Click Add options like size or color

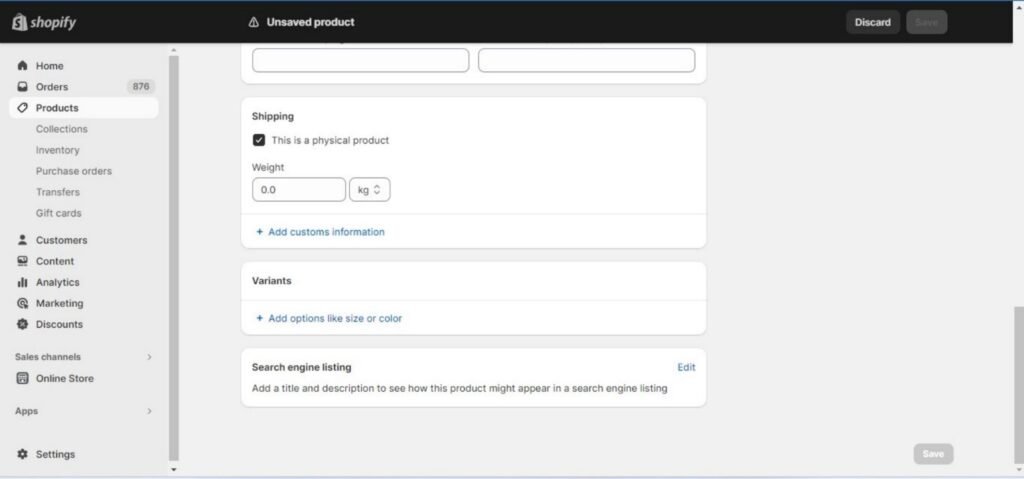(334, 318)
